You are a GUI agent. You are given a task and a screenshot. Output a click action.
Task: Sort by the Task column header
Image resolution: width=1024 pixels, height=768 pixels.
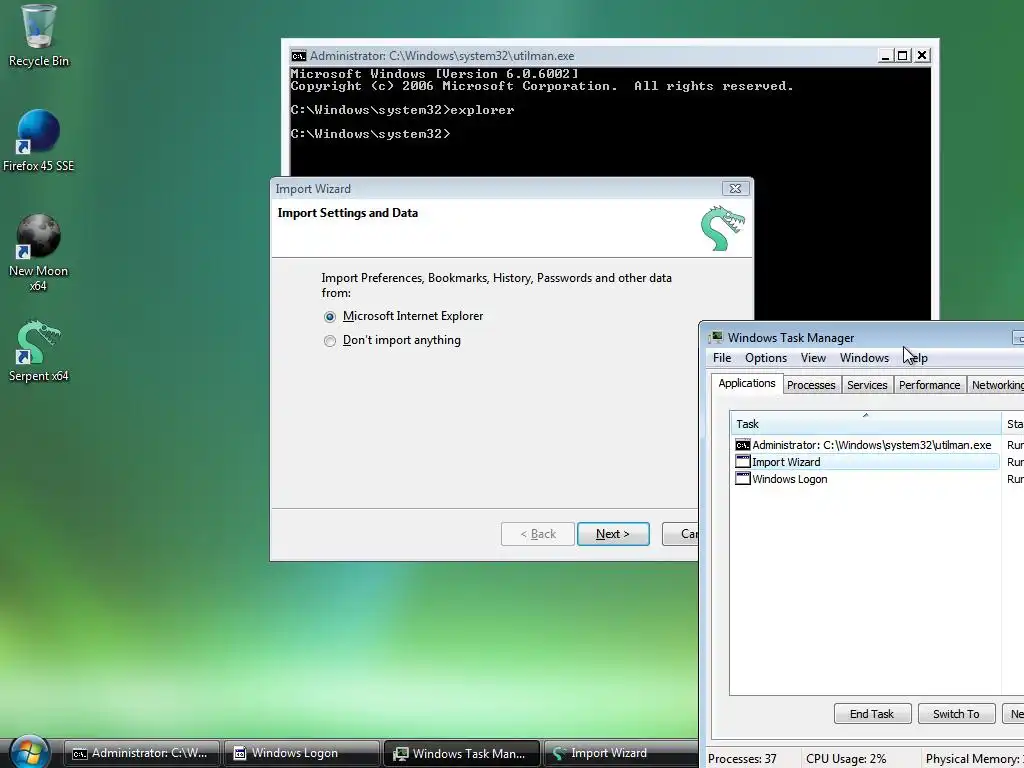coord(865,423)
